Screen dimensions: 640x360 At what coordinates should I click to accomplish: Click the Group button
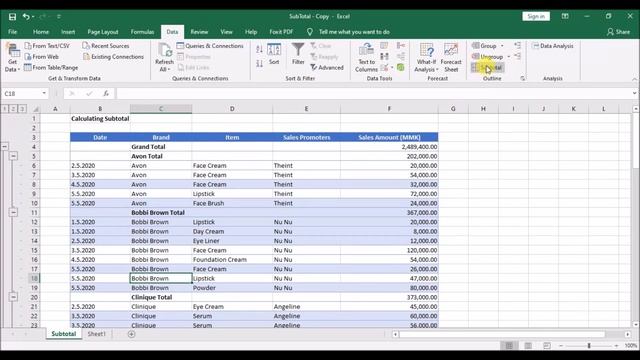click(x=484, y=46)
